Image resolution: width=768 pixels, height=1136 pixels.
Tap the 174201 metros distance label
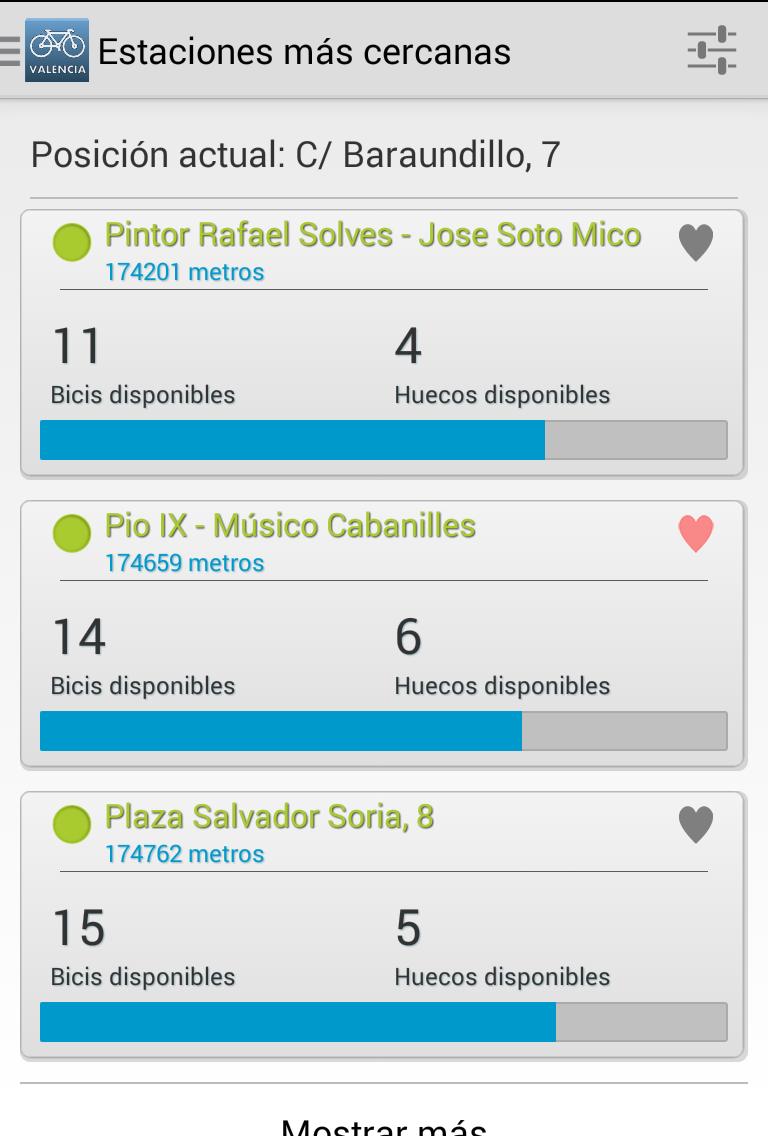click(x=185, y=272)
